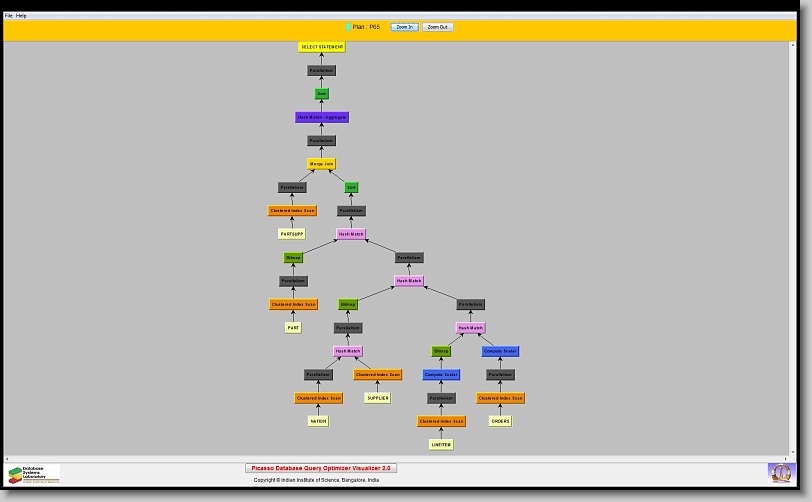Click the Hash Match - Aggregate node
The height and width of the screenshot is (502, 812).
click(322, 117)
